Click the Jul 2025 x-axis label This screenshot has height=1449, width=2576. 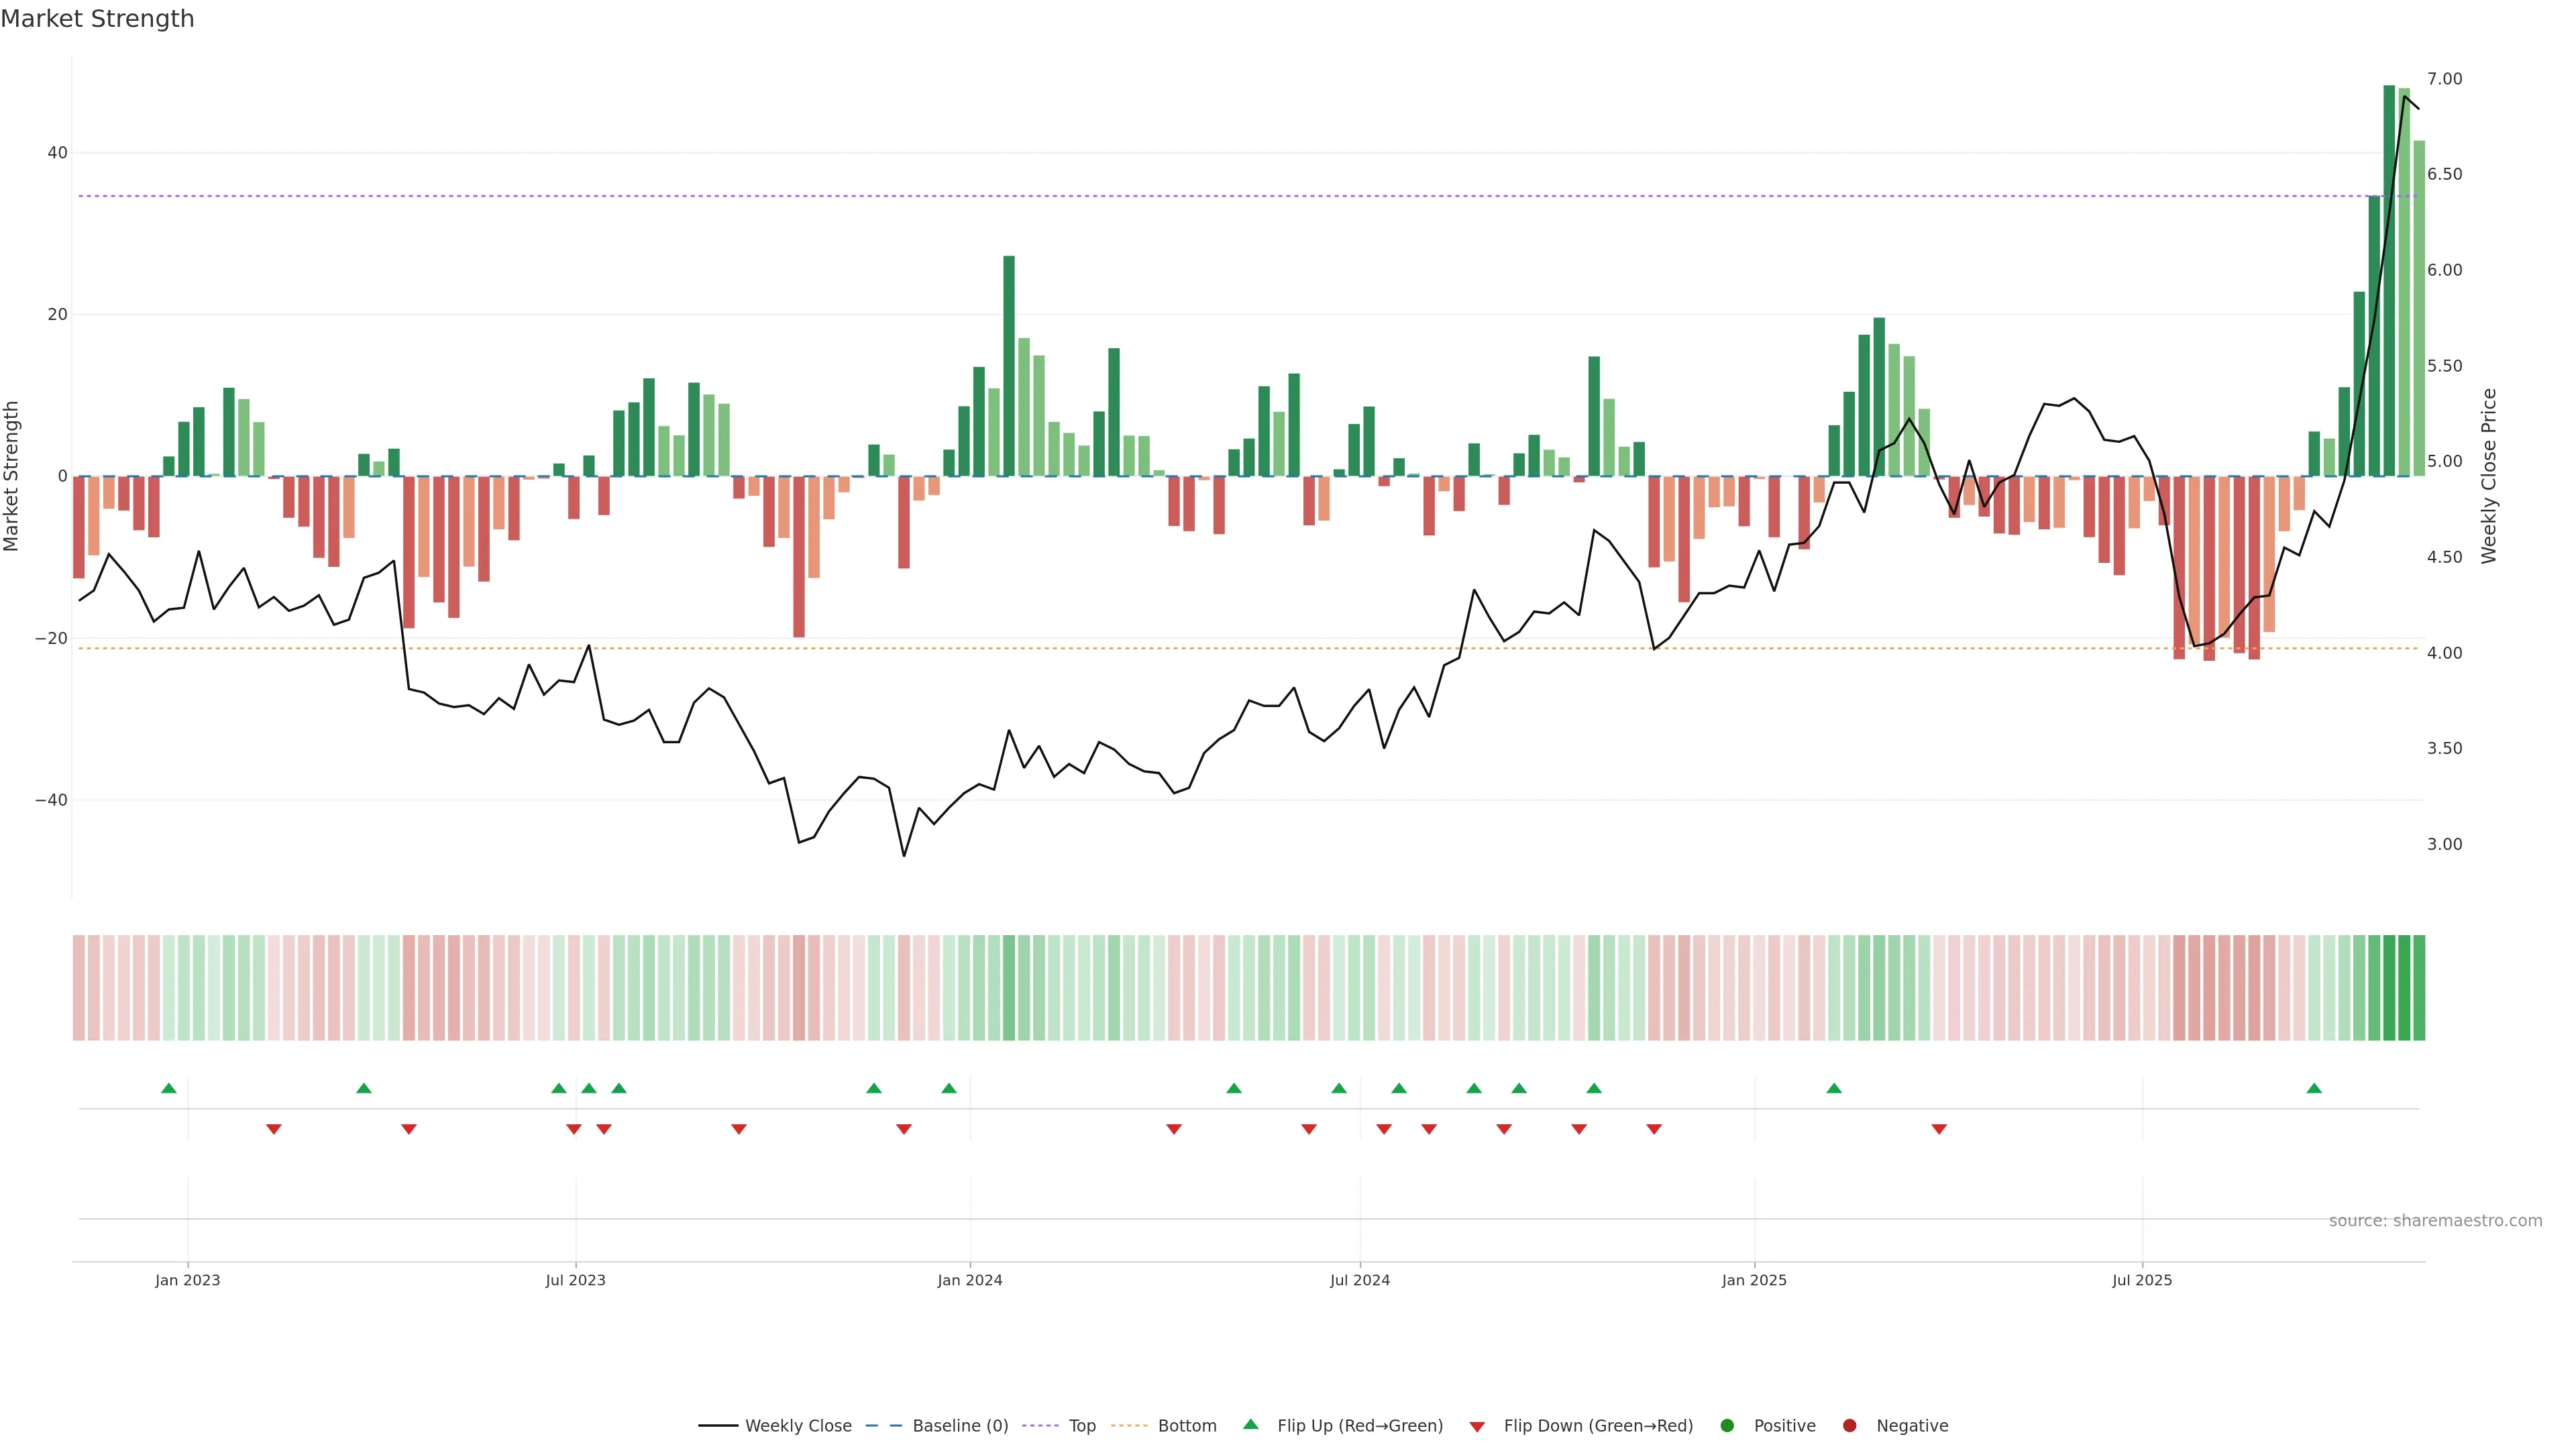point(2142,1280)
